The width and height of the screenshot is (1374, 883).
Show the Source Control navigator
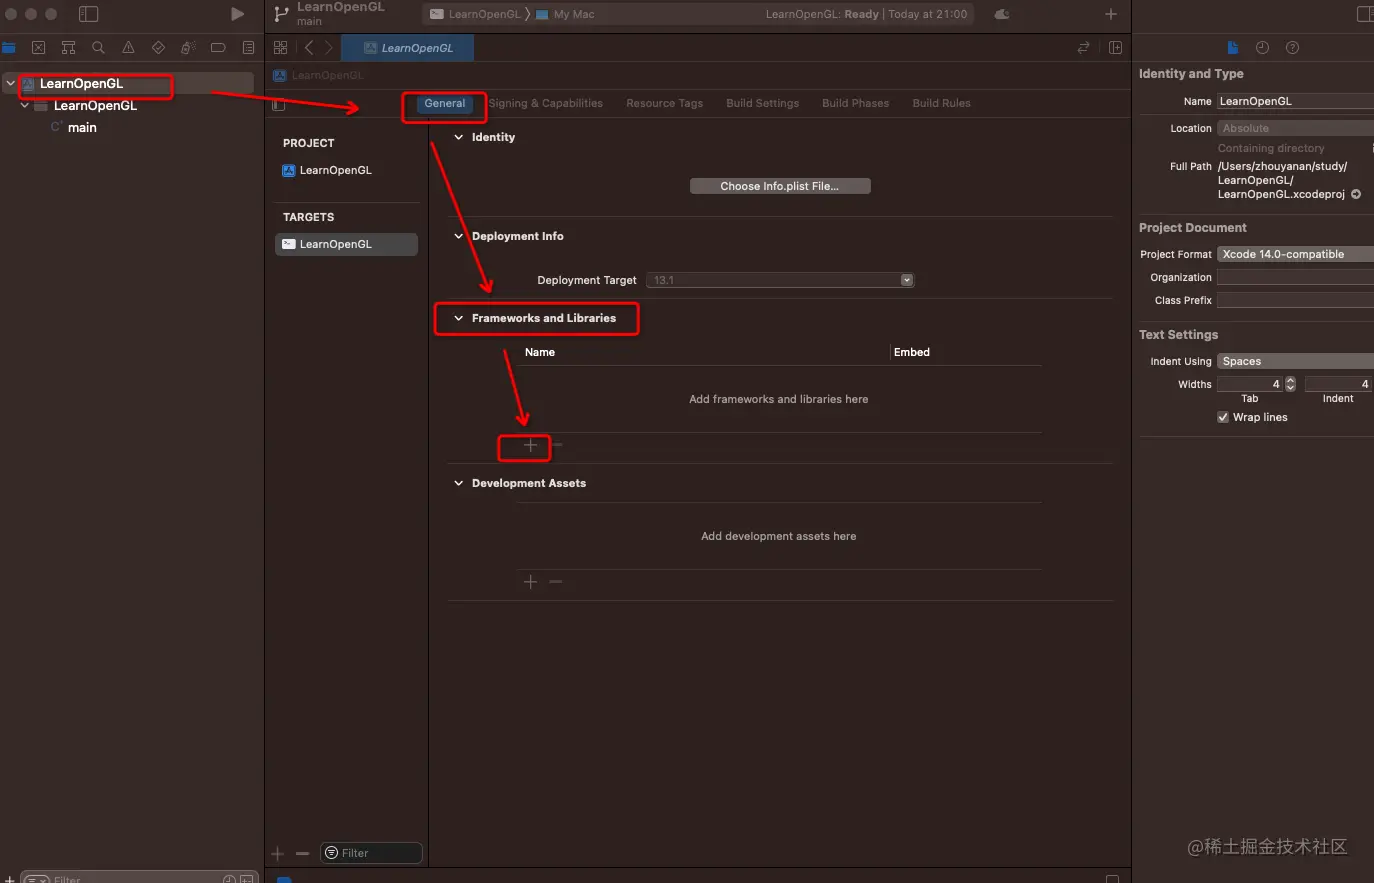coord(38,47)
